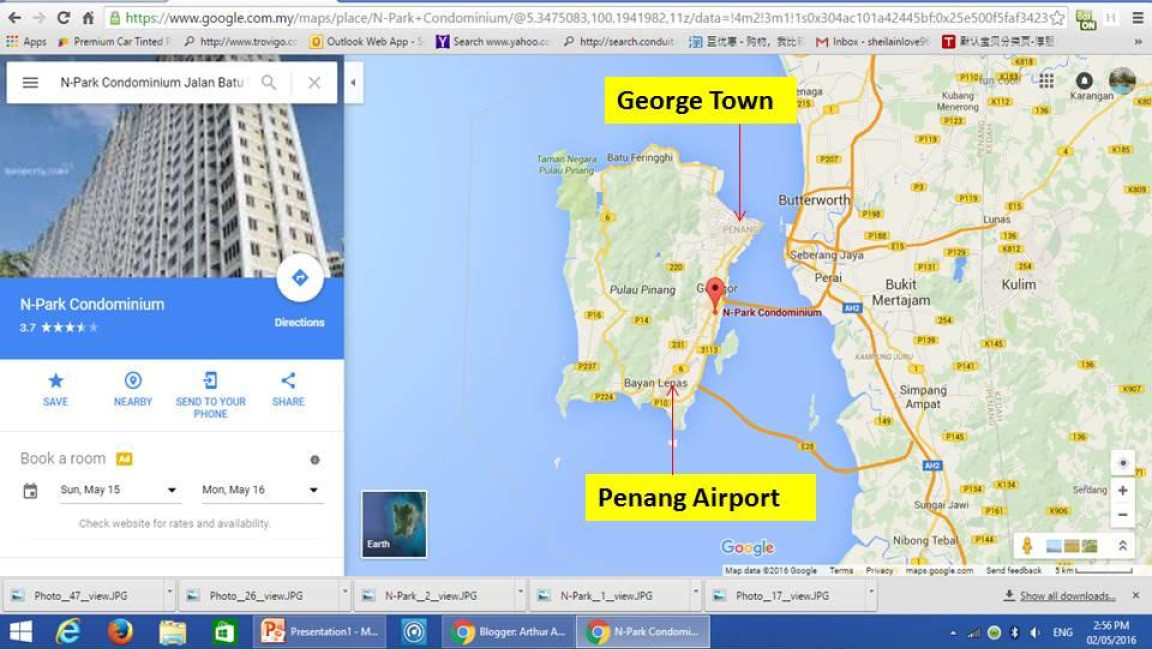The image size is (1152, 650).
Task: Save N-Park Condominium with the star
Action: tap(55, 389)
